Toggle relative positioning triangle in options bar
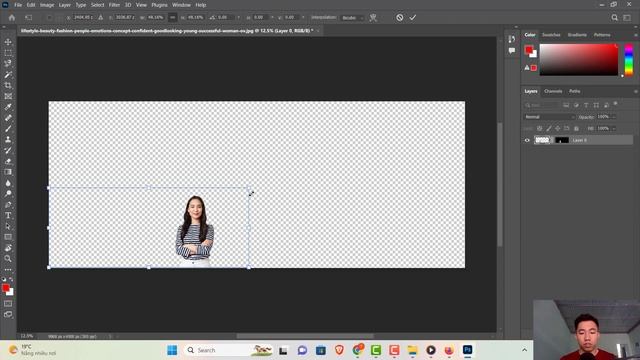This screenshot has width=640, height=360. point(100,18)
